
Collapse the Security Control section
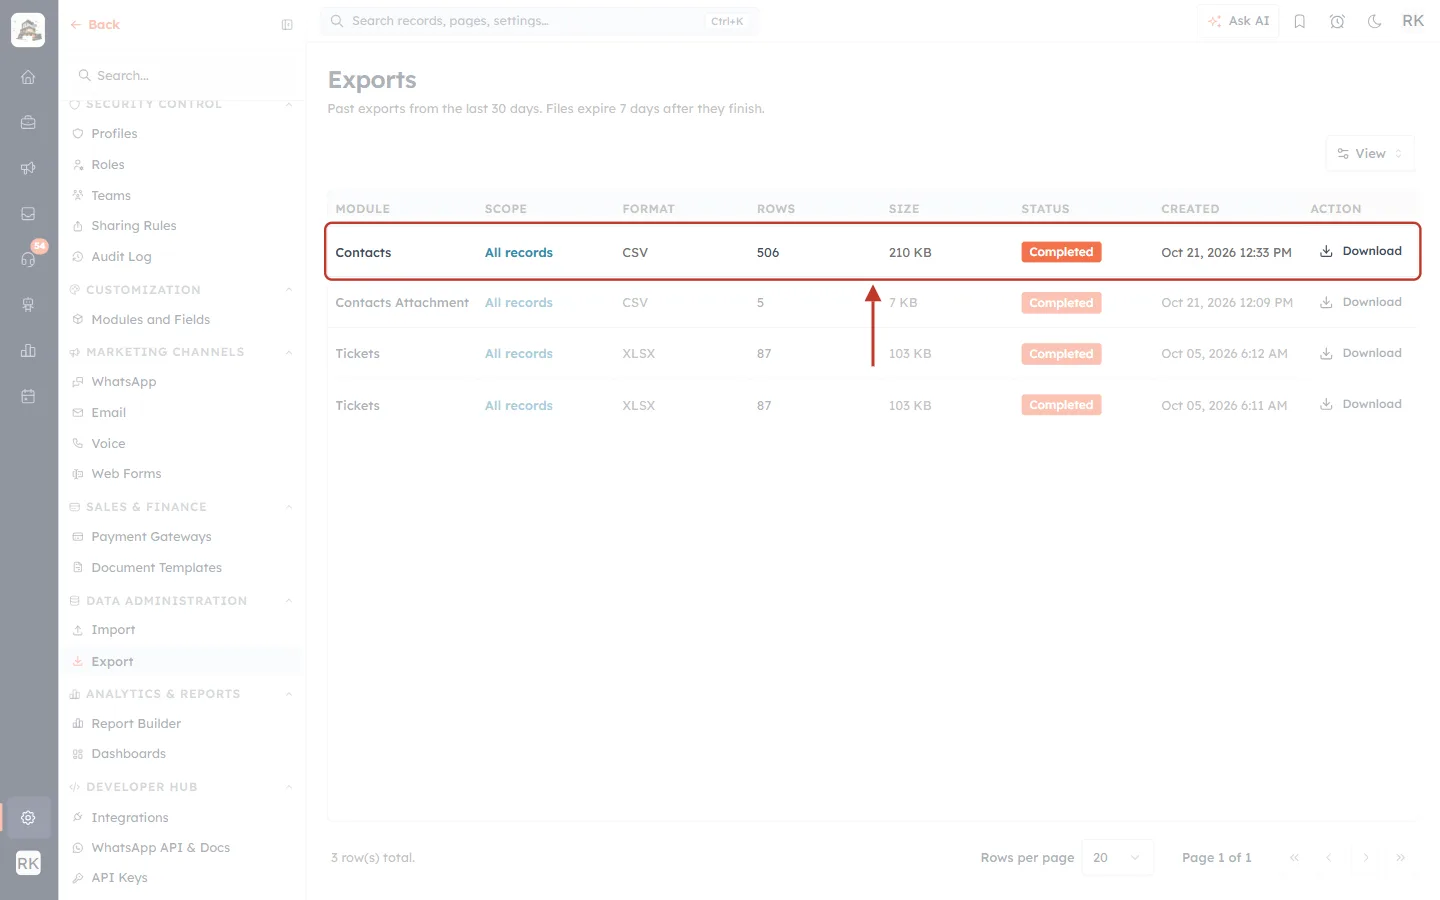pos(289,104)
